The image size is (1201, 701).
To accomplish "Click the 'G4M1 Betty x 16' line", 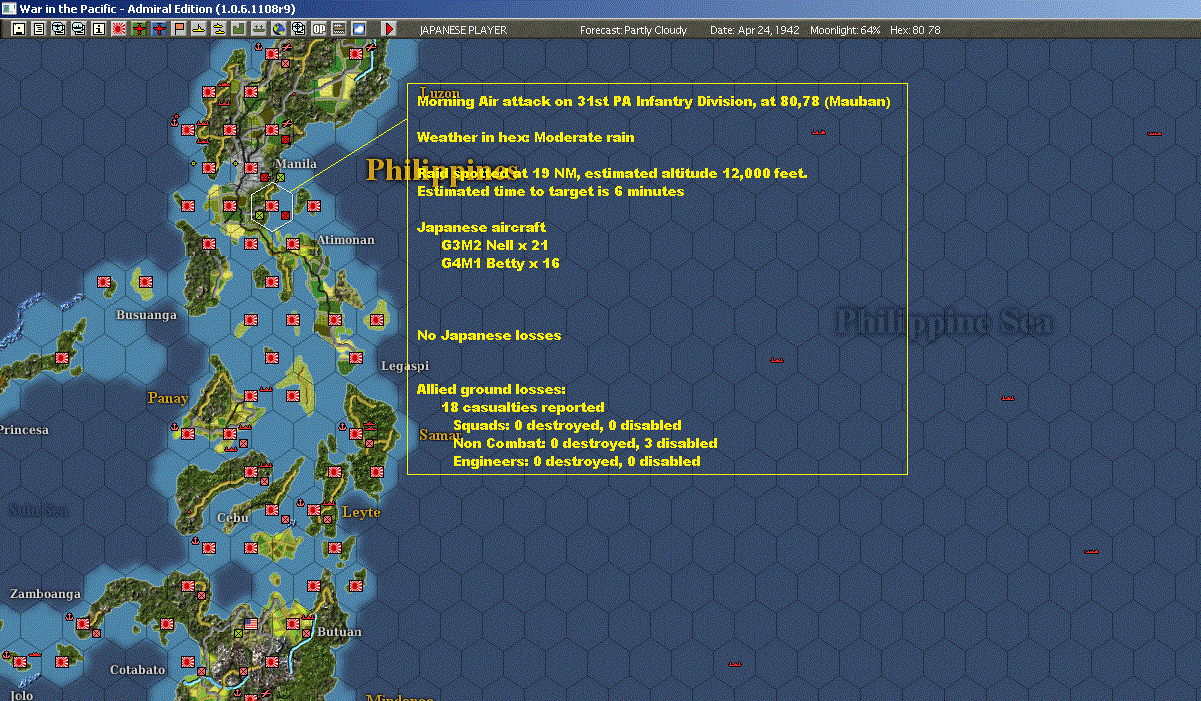I will point(500,263).
